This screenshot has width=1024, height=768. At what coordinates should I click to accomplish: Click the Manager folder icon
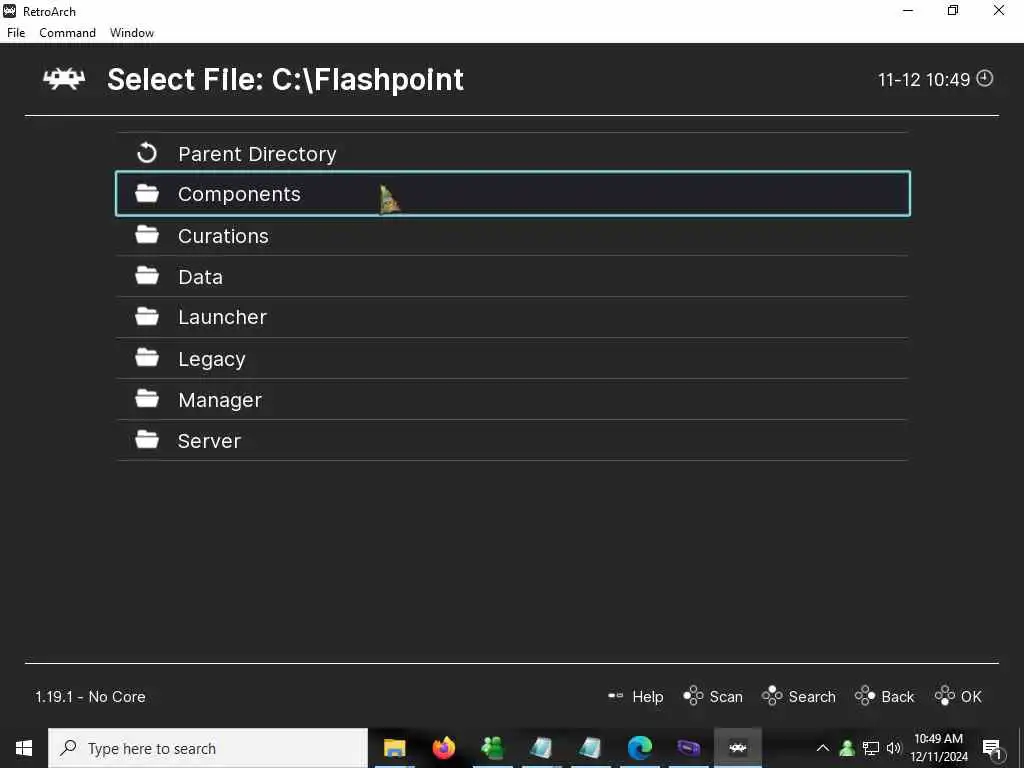147,398
